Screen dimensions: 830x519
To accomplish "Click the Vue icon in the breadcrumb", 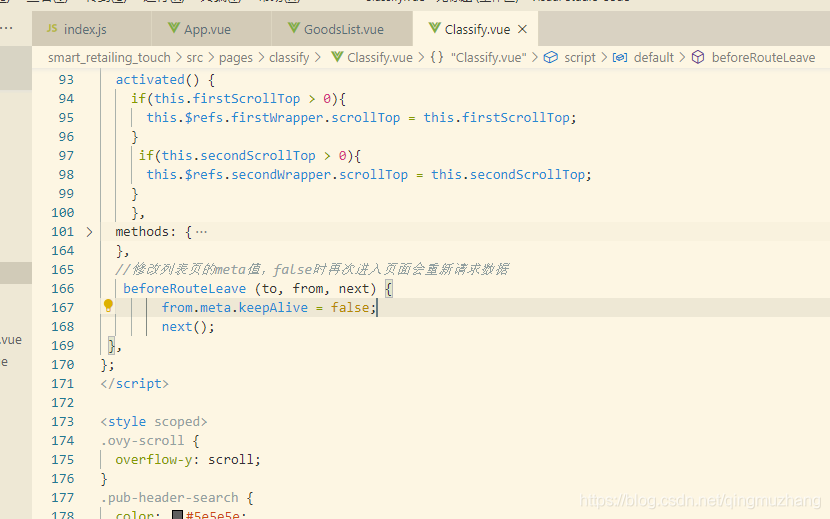I will click(x=337, y=57).
